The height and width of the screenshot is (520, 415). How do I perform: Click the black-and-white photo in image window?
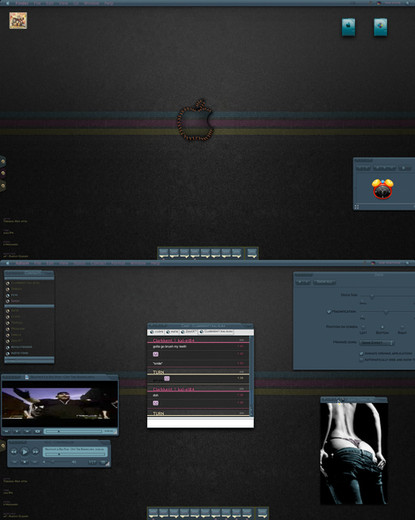click(x=354, y=453)
